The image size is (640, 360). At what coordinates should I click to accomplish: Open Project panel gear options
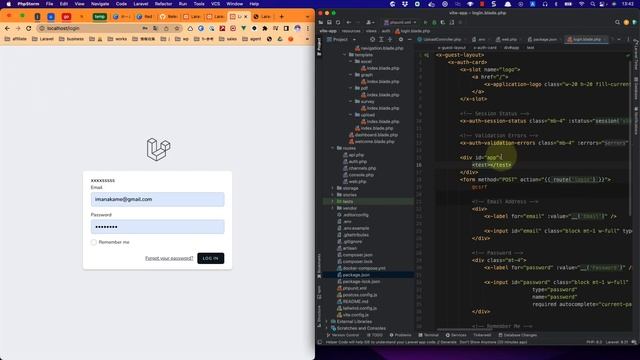(401, 40)
